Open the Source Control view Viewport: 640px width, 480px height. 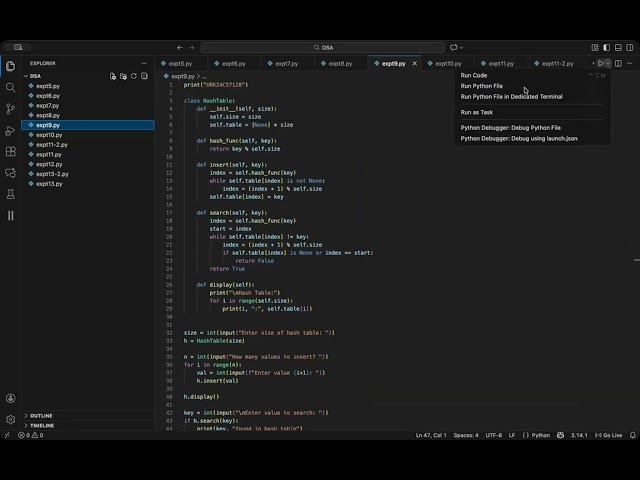11,109
